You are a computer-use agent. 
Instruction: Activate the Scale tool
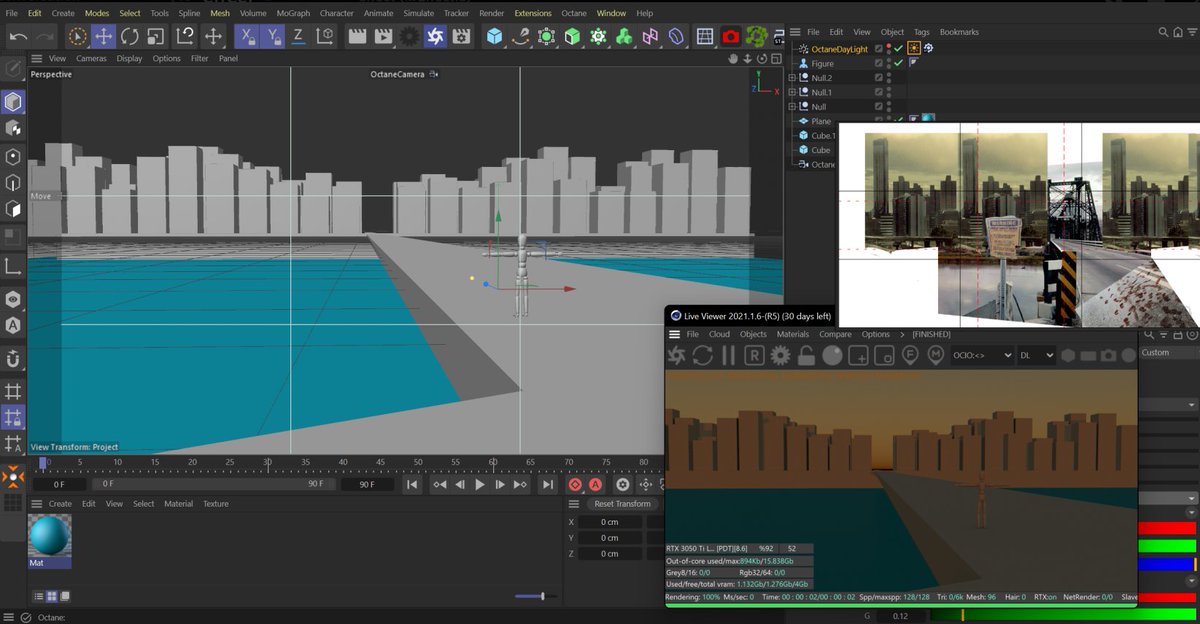pos(156,36)
